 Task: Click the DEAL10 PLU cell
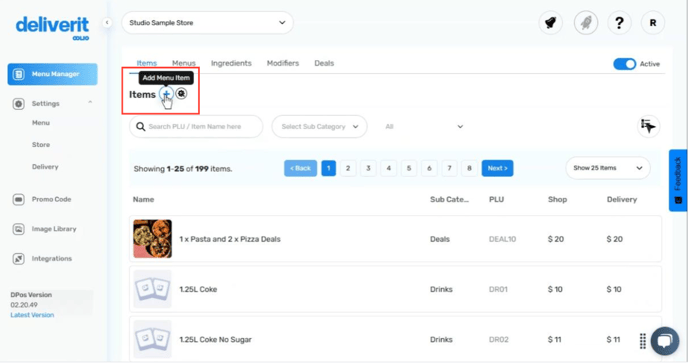tap(502, 239)
